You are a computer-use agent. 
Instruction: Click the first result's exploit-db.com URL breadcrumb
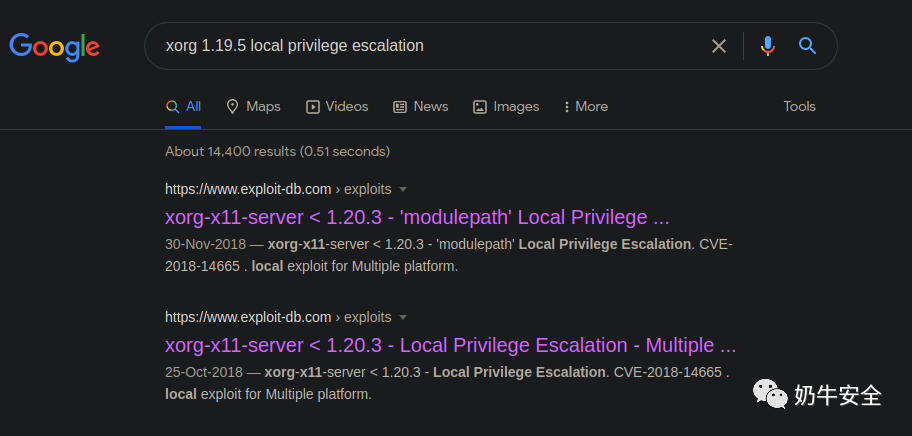(x=278, y=190)
